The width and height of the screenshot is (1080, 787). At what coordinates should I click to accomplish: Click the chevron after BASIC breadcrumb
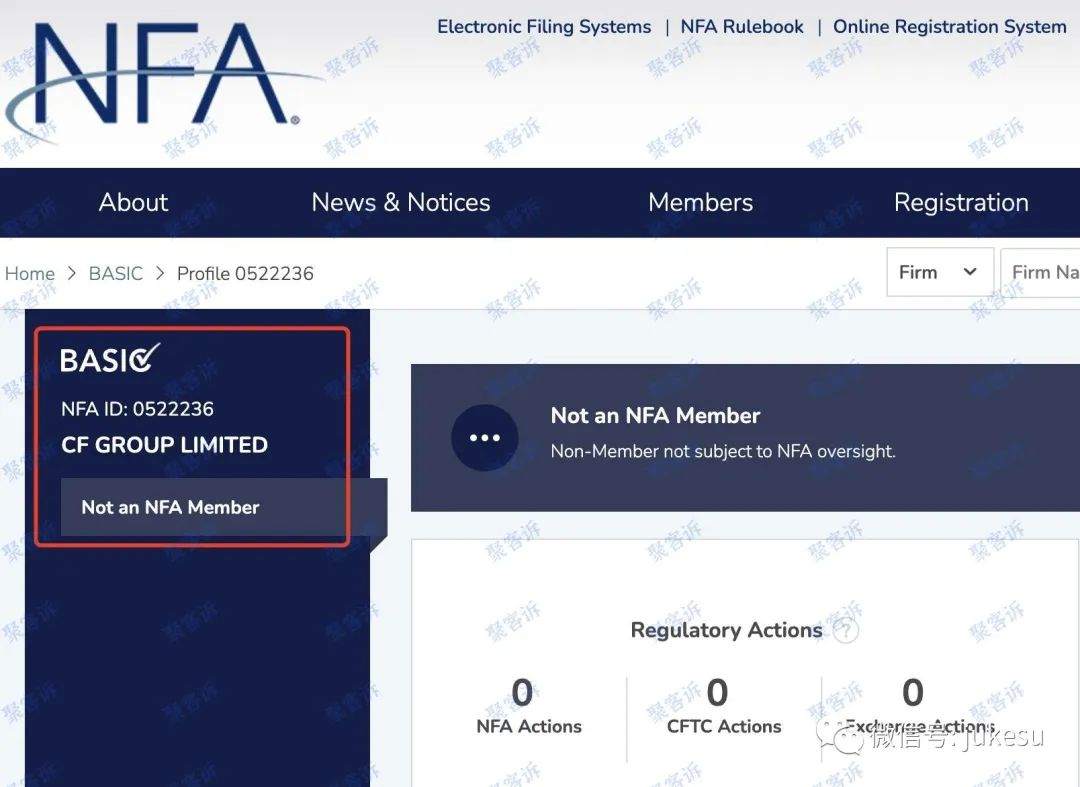[x=160, y=273]
